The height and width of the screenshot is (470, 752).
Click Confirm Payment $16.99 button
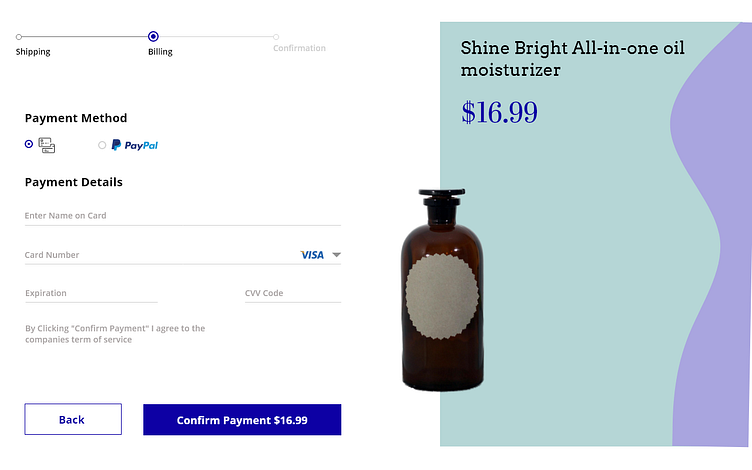(x=242, y=420)
